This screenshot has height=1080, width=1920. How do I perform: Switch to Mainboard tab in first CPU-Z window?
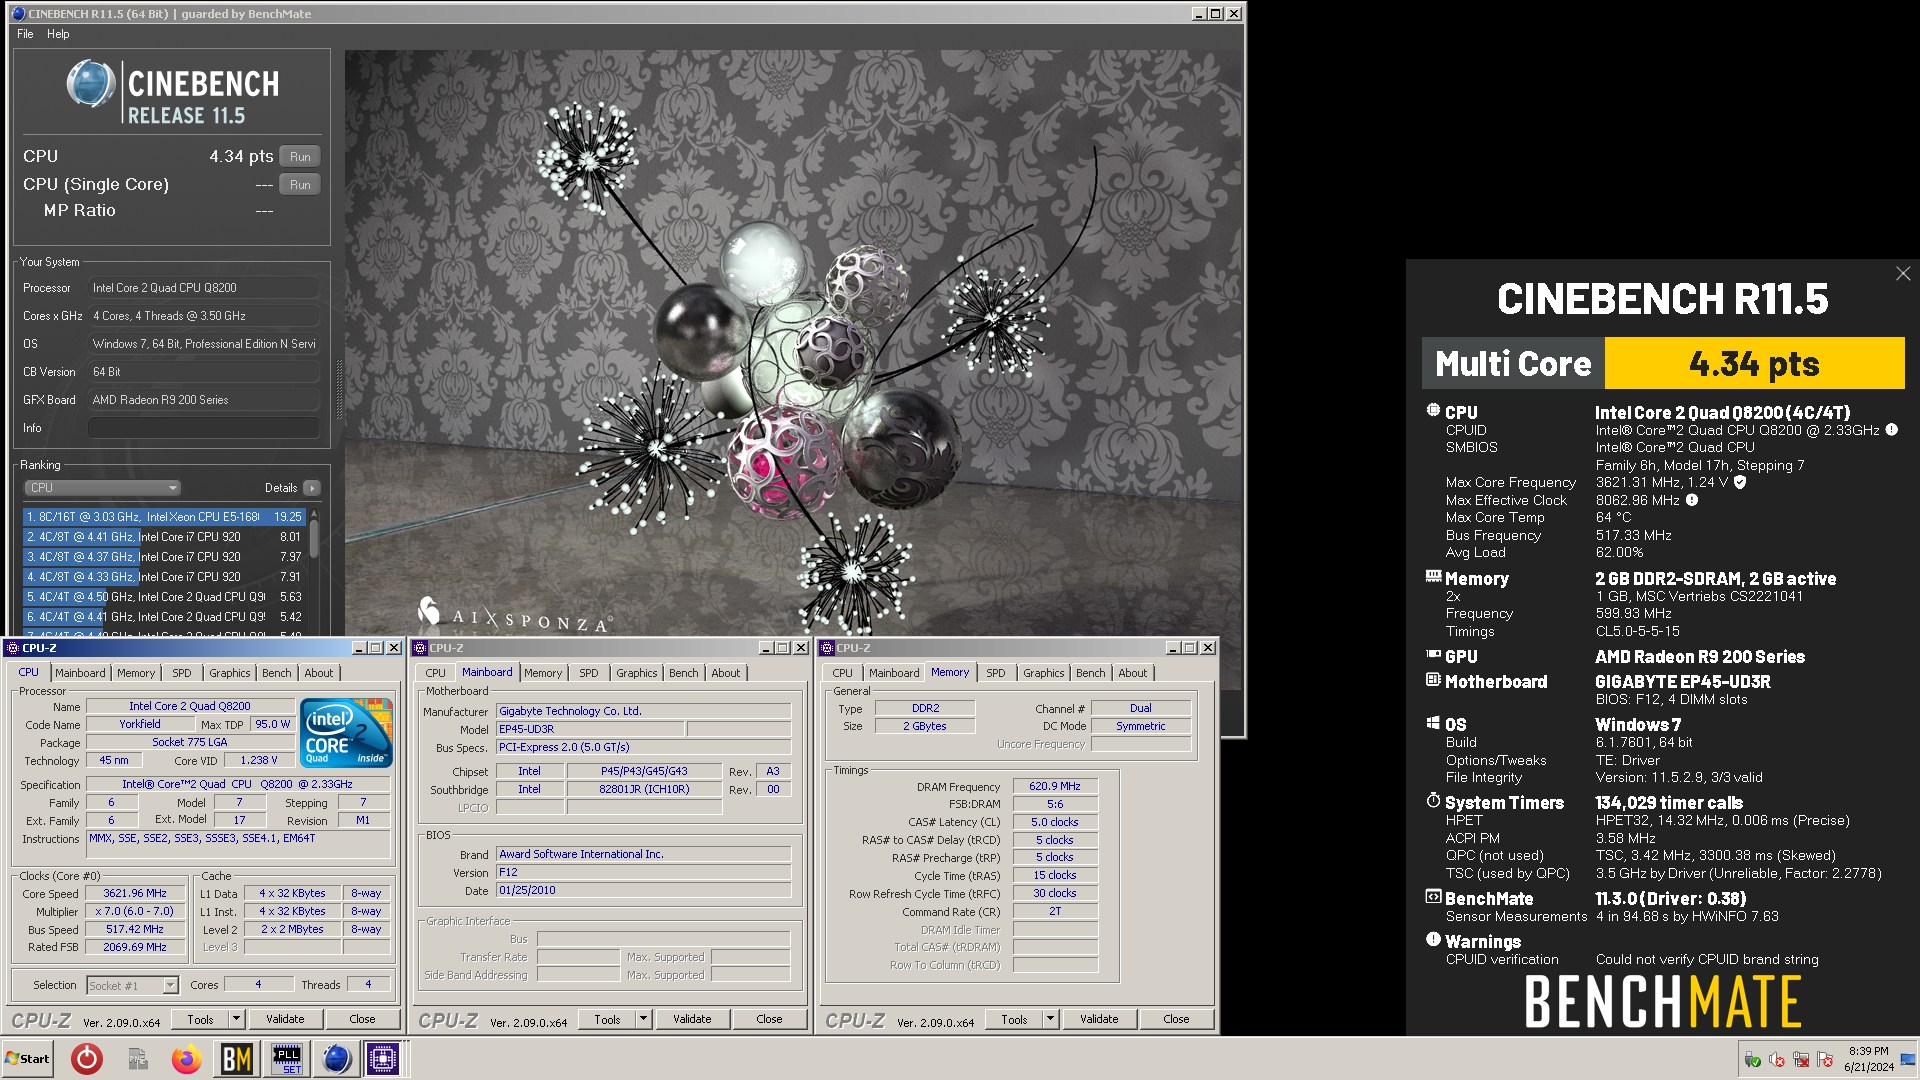[80, 673]
